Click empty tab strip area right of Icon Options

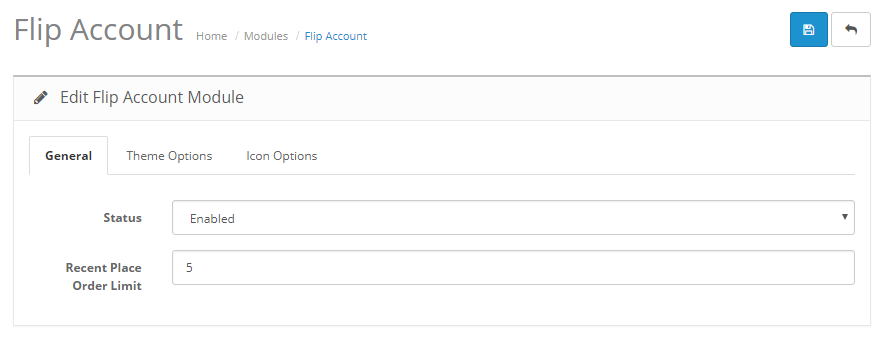tap(588, 155)
